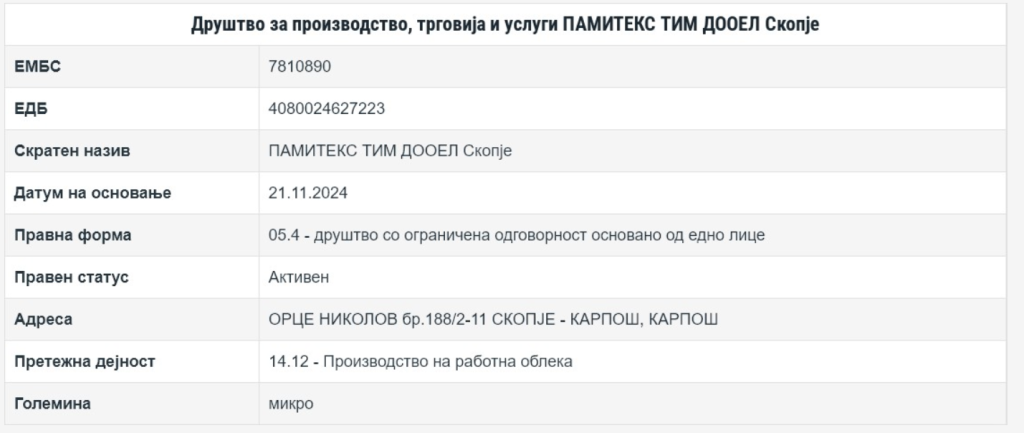Click the Претежна дејност label
The height and width of the screenshot is (433, 1024).
point(85,361)
